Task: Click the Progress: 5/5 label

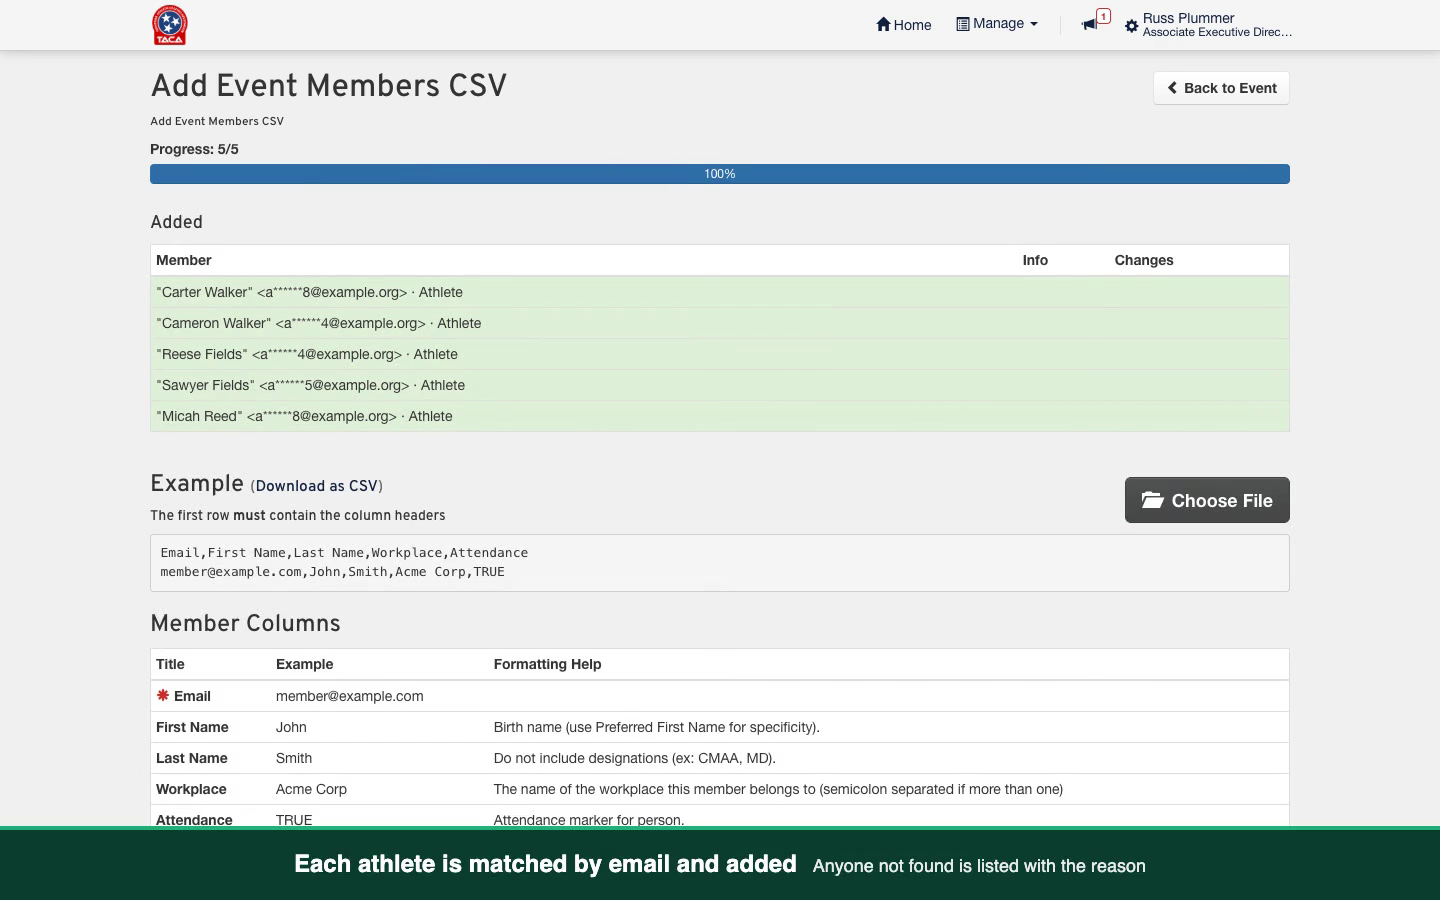Action: click(x=194, y=149)
